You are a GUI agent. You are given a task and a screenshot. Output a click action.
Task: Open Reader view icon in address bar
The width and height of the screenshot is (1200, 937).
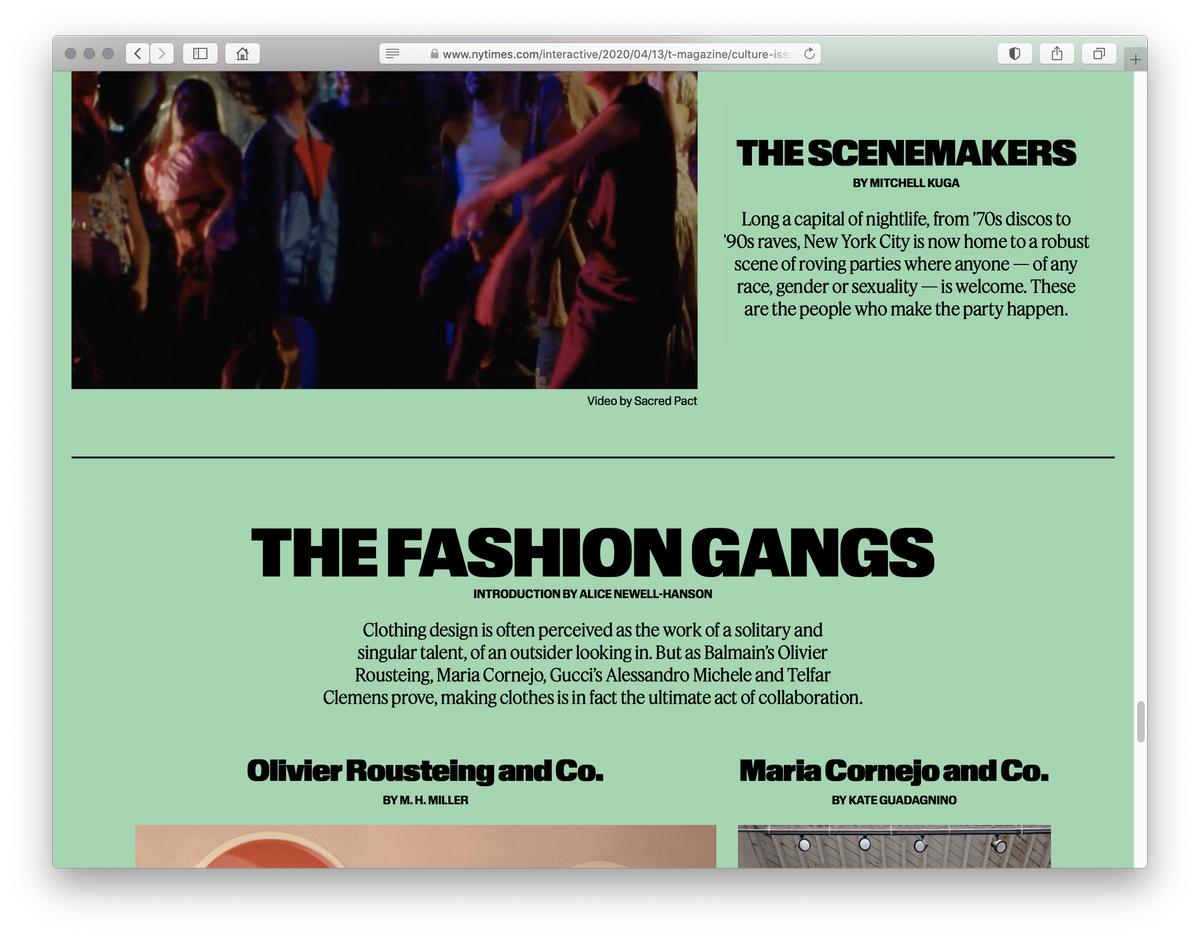coord(393,53)
